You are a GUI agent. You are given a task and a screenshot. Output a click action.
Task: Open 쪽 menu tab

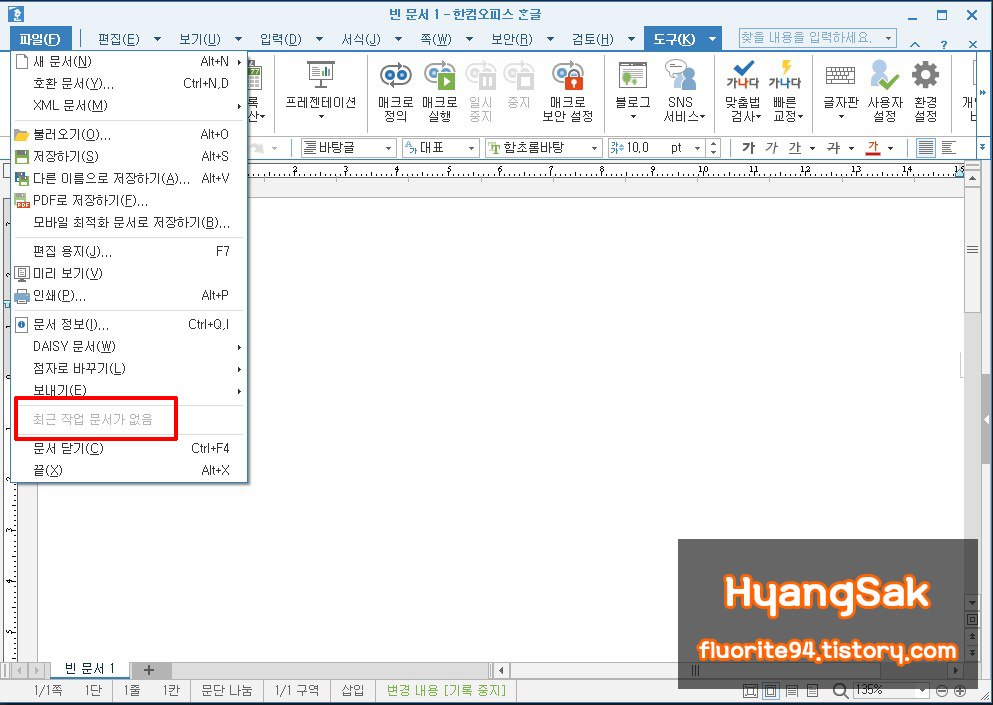tap(436, 39)
